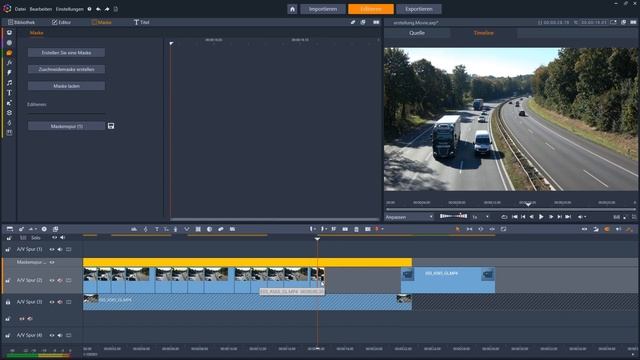The width and height of the screenshot is (640, 360).
Task: Open the effects fx icon in the sidebar
Action: coord(9,63)
